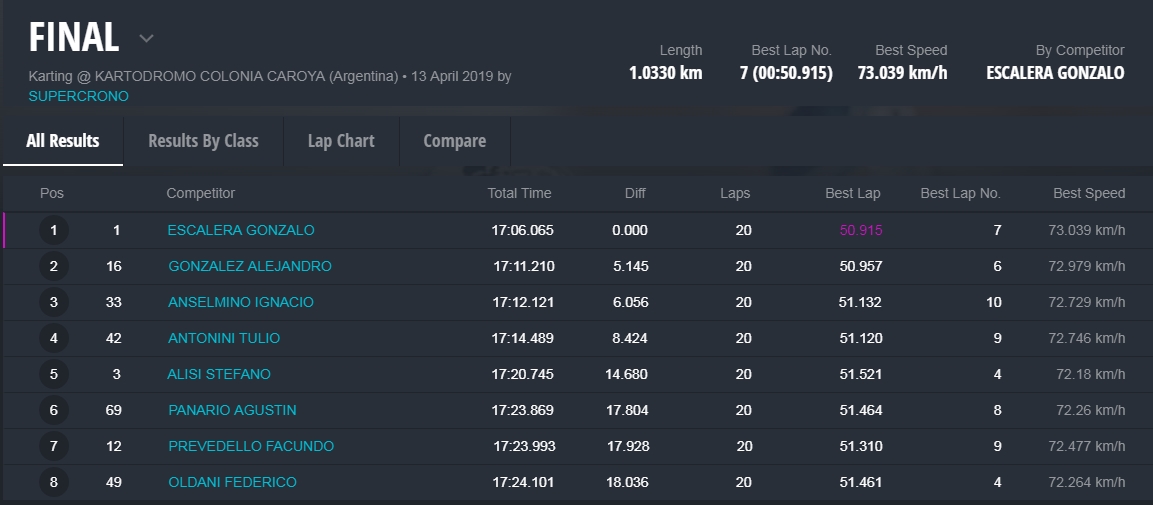The image size is (1153, 505).
Task: Click the Pos column header
Action: [52, 193]
